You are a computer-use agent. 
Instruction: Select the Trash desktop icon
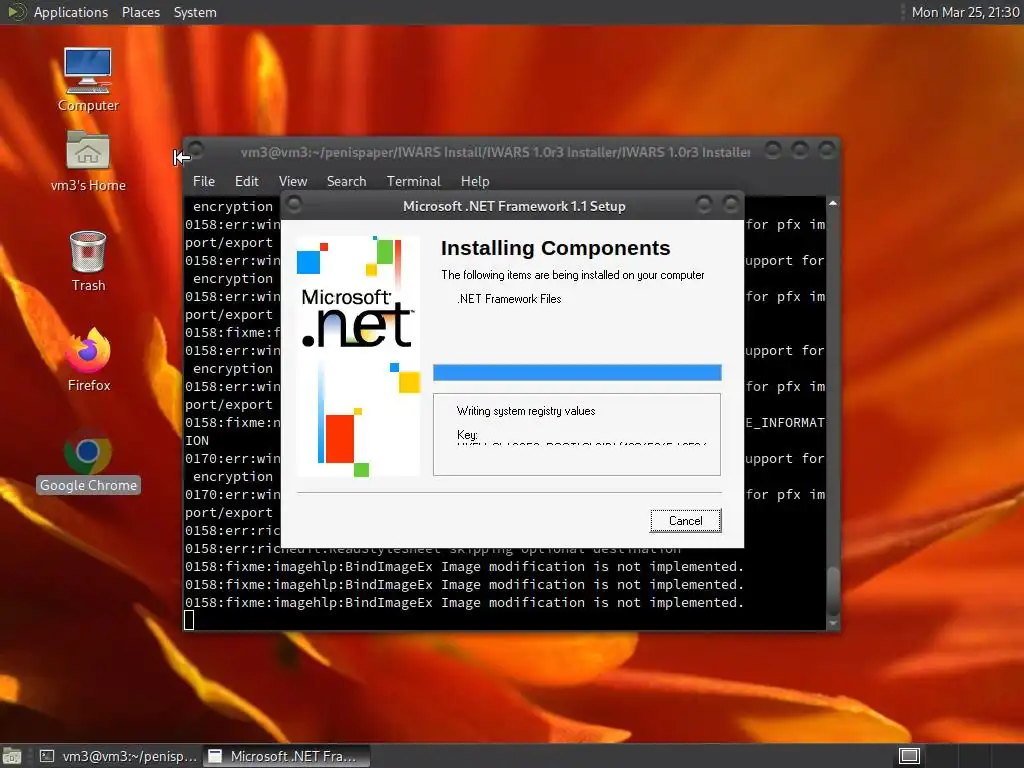[88, 261]
